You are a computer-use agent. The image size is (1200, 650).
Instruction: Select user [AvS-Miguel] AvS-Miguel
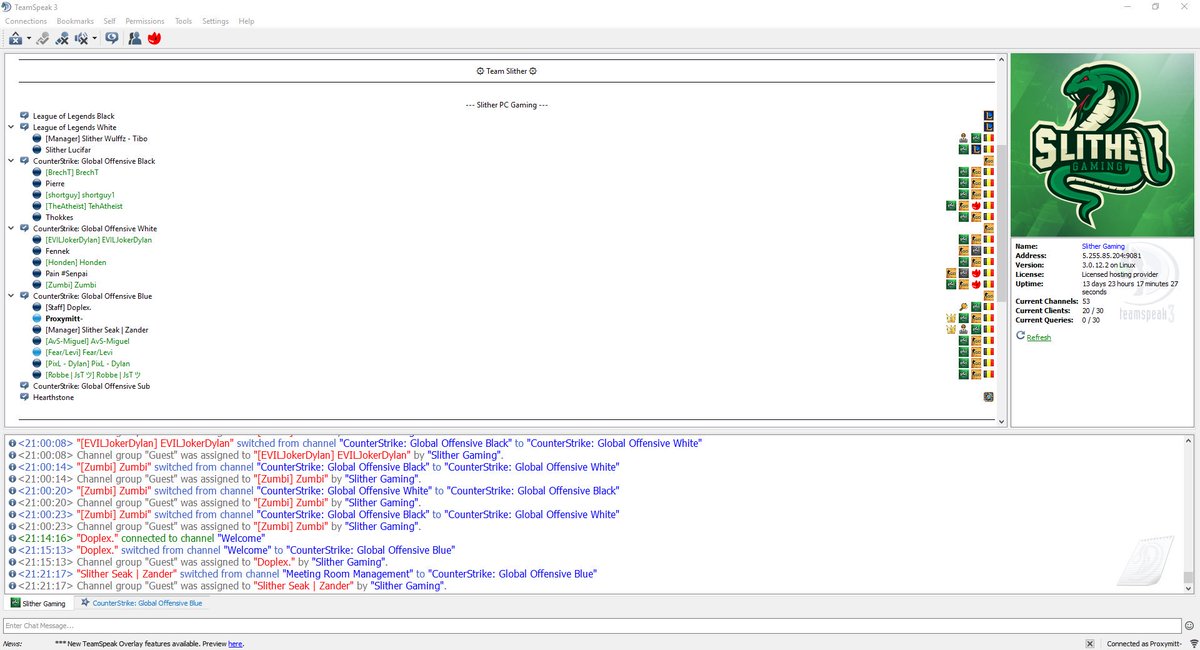point(87,341)
